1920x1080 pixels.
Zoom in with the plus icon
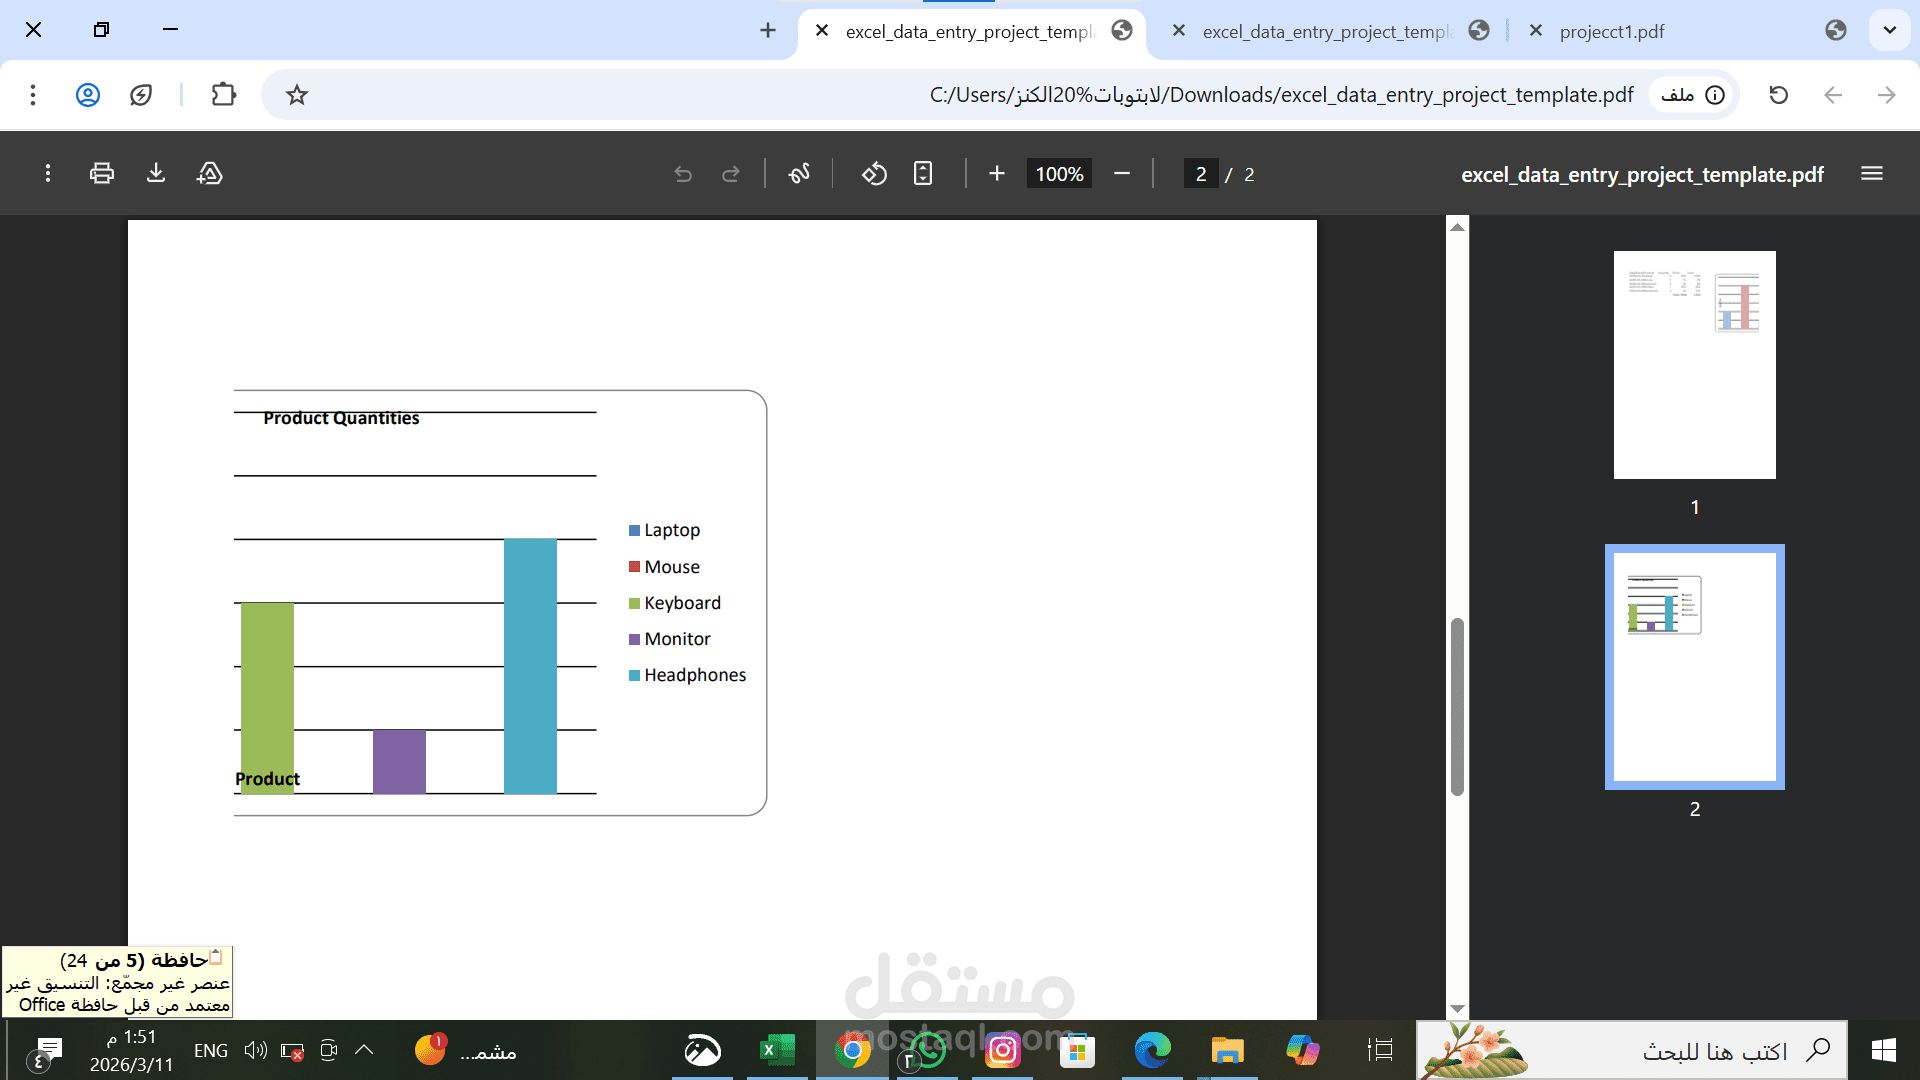(996, 173)
